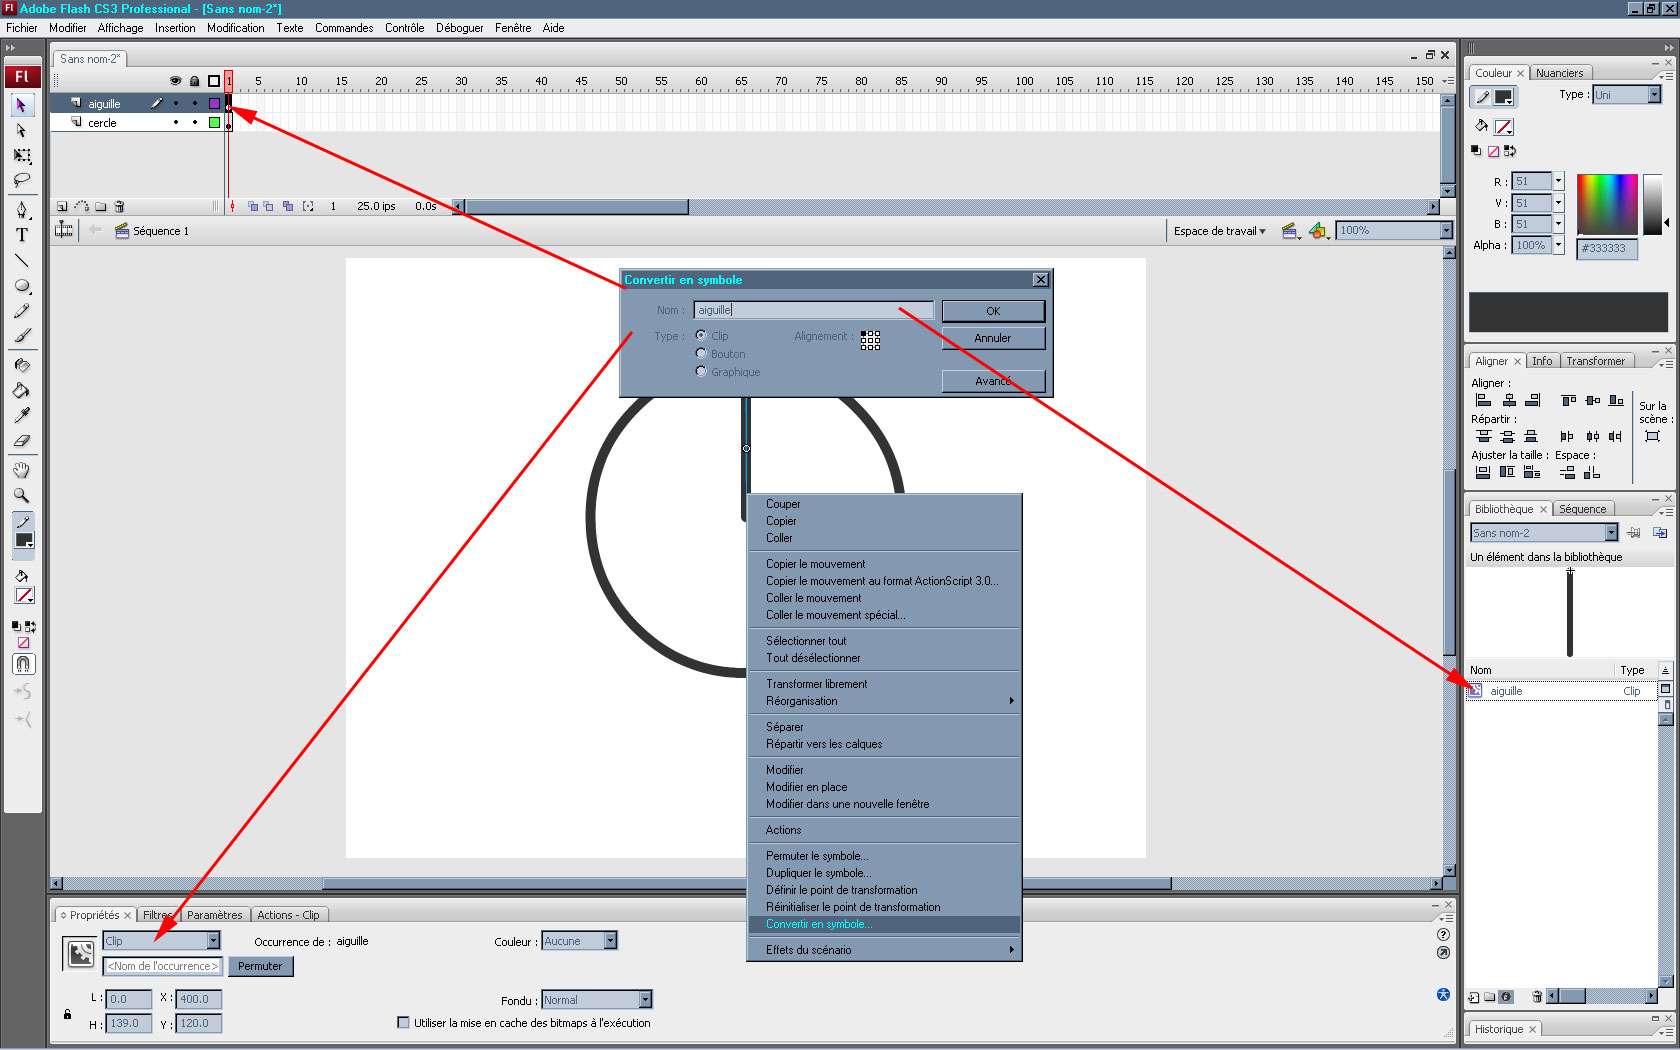Toggle lock dot of cercle layer

point(195,122)
